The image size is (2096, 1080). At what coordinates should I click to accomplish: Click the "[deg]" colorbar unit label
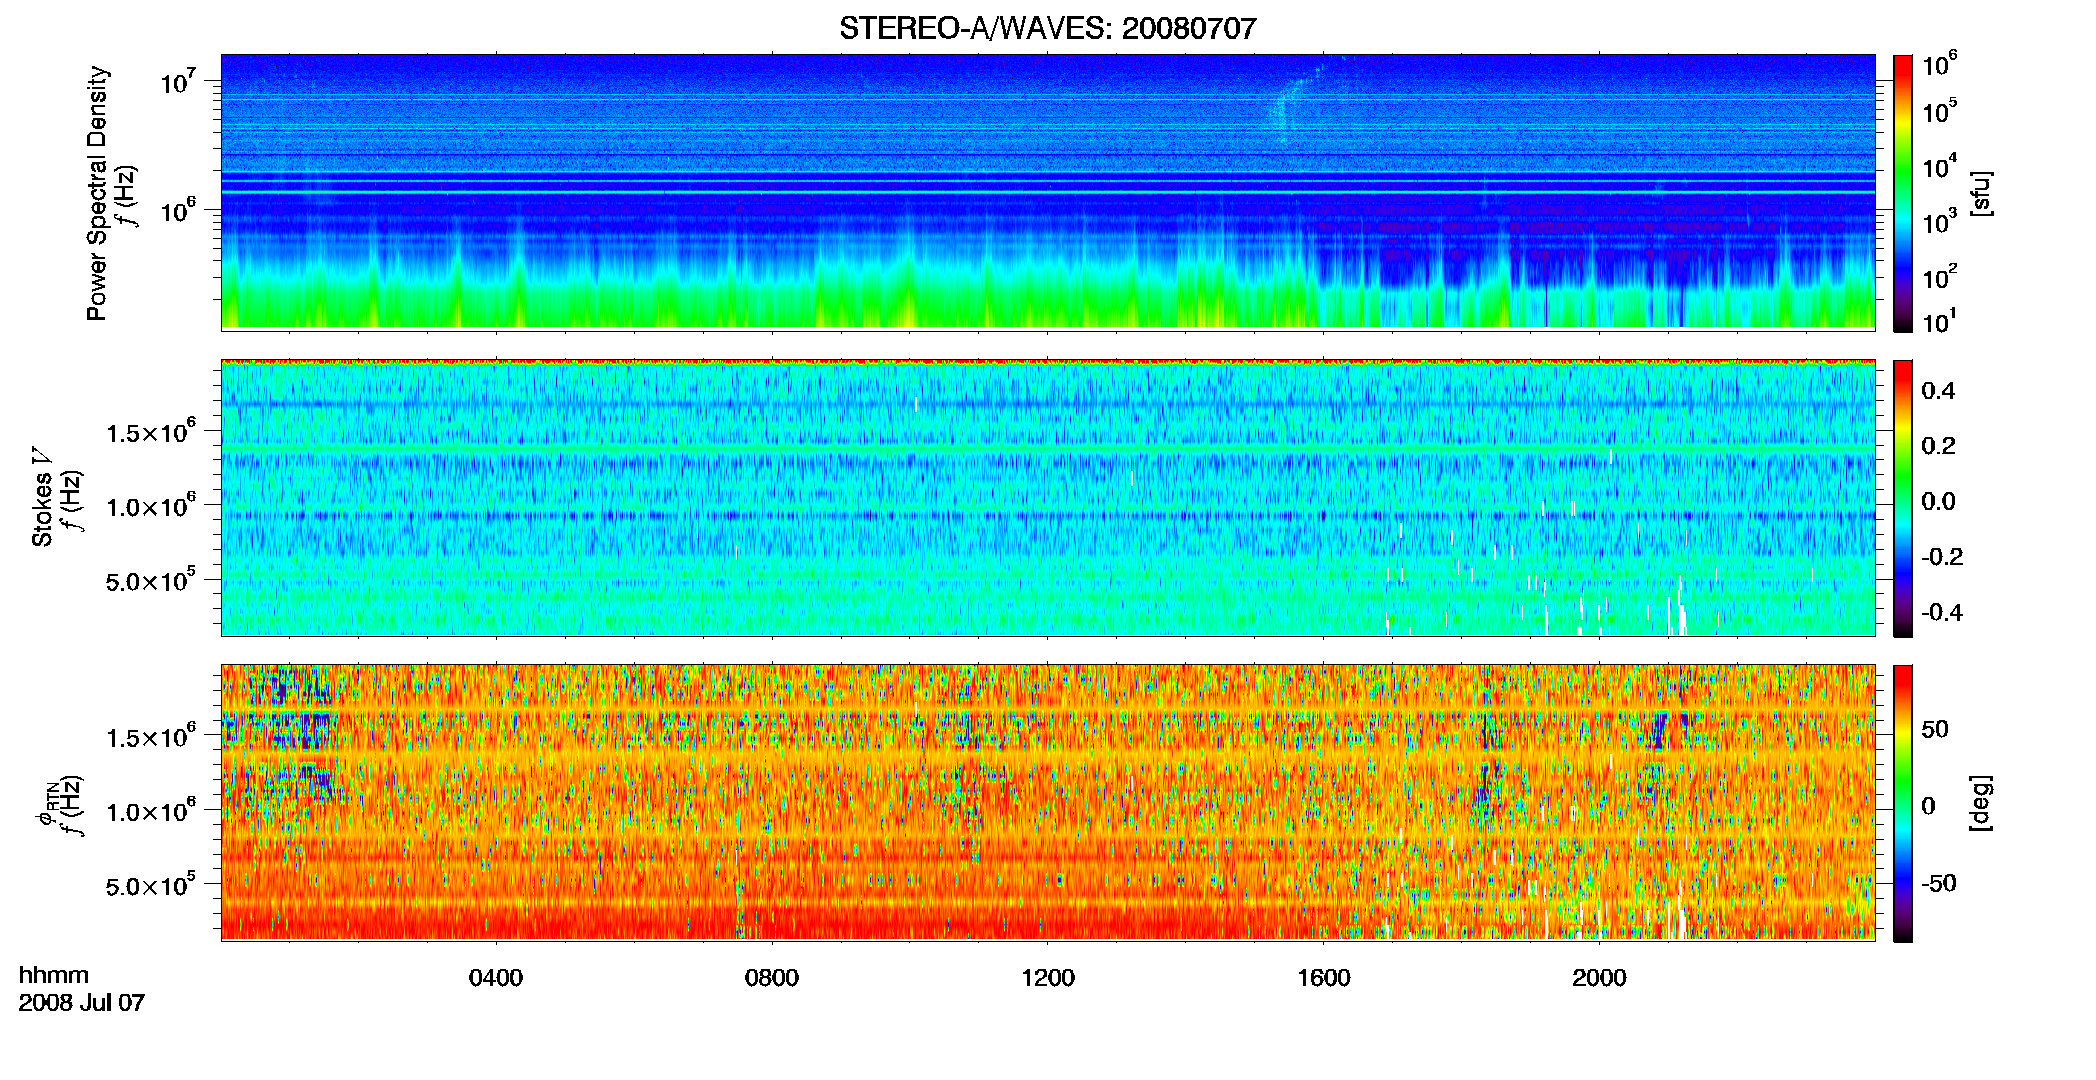[x=1981, y=803]
